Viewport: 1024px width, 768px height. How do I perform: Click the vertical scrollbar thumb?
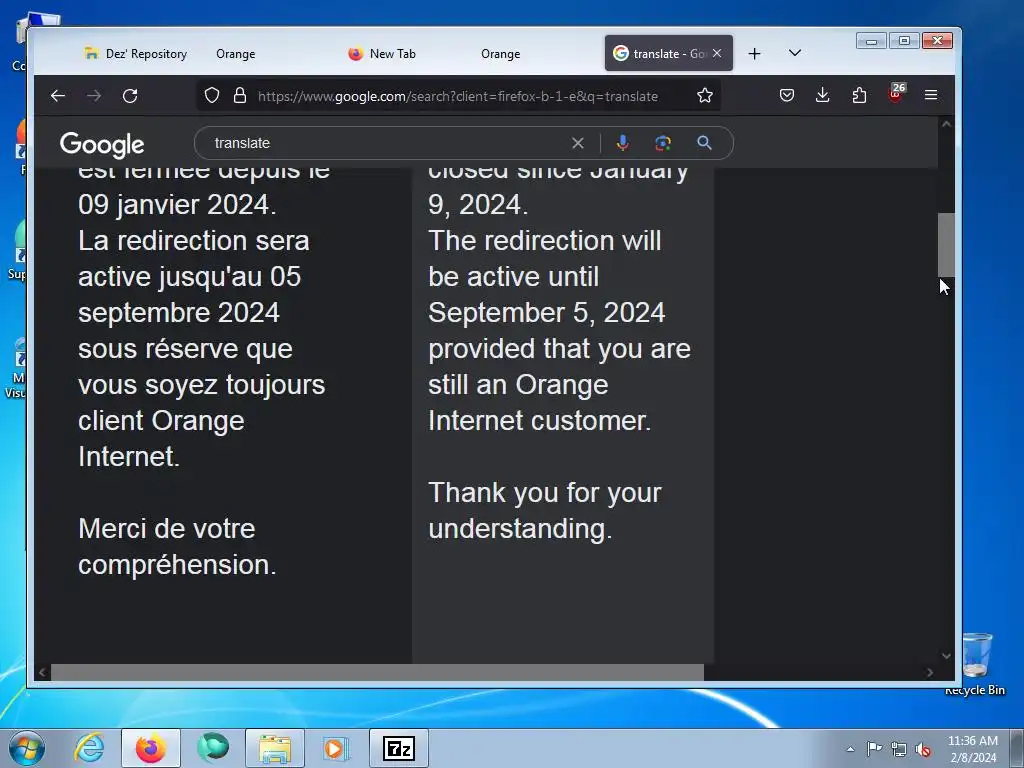pyautogui.click(x=946, y=245)
